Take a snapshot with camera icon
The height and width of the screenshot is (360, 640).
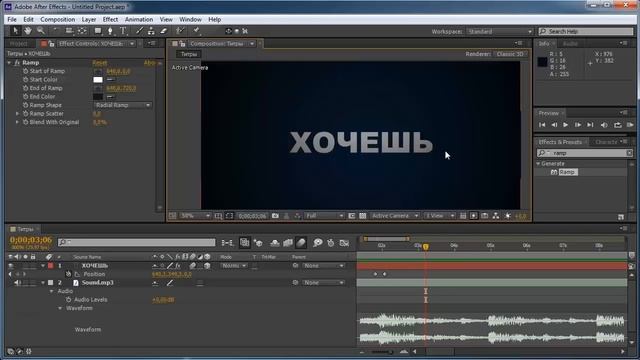click(x=275, y=216)
